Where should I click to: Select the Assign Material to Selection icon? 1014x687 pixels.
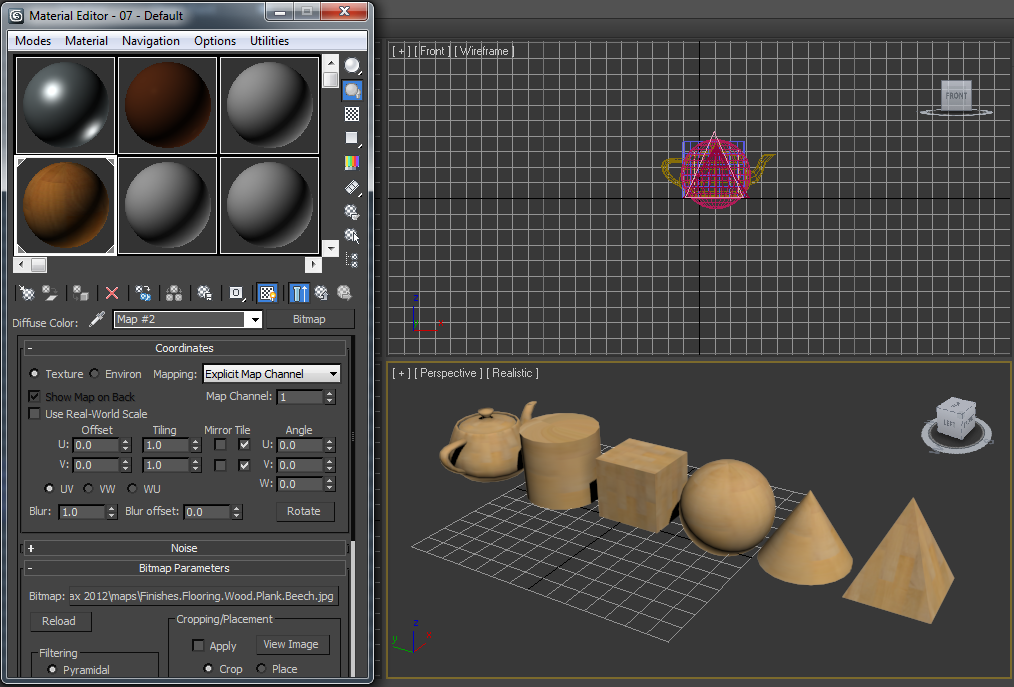[80, 292]
